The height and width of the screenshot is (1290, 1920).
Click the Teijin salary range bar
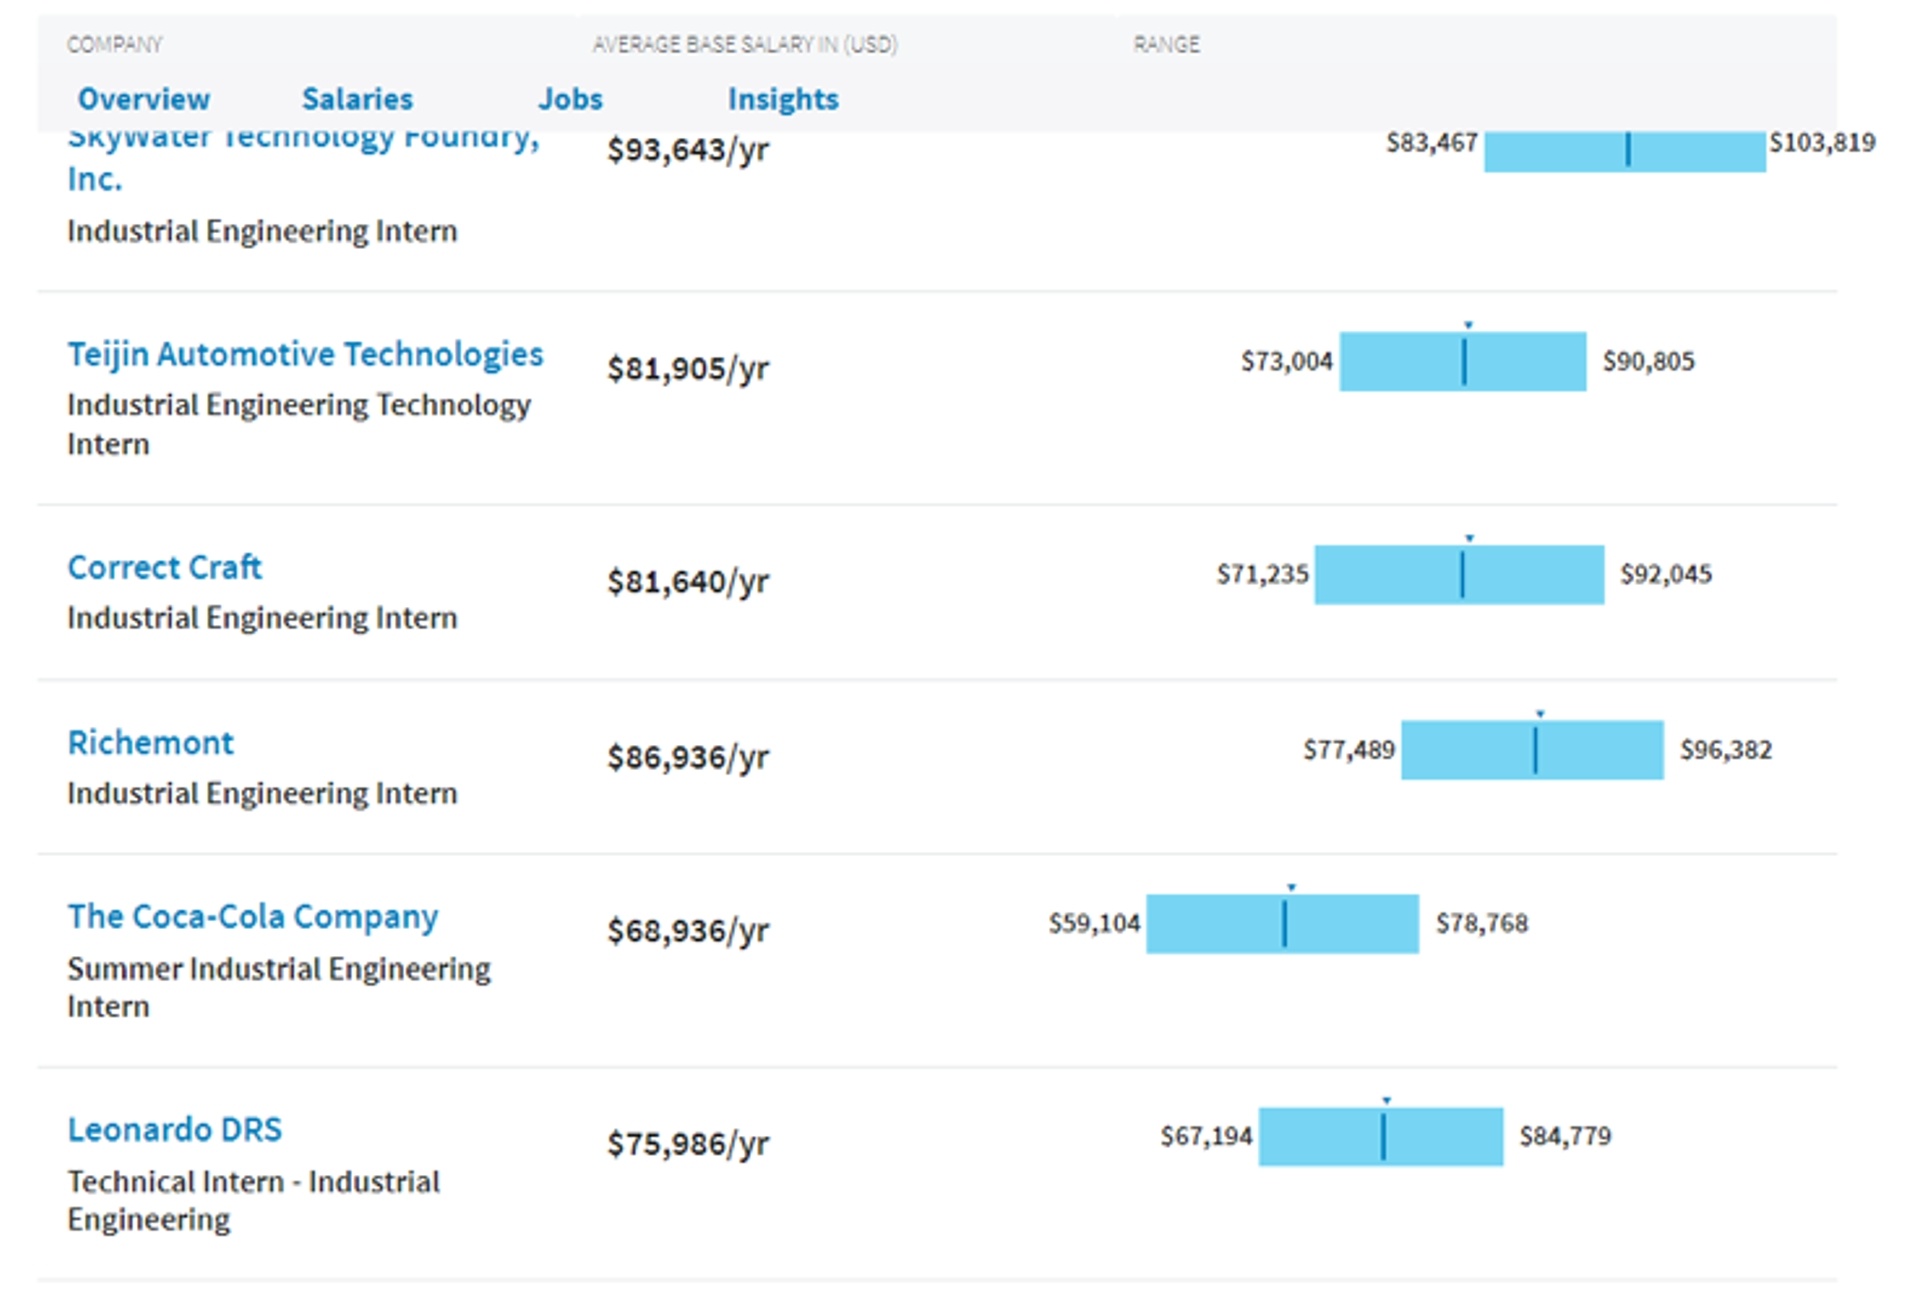(1462, 361)
